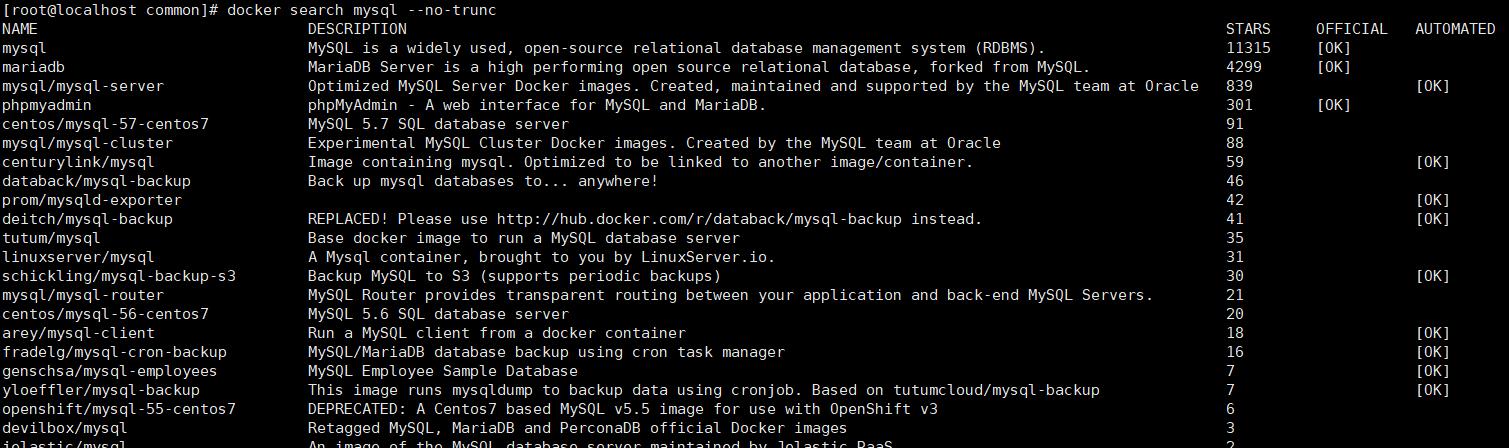Click the [OK] automated mark for schickling/mysql-backup-s3
Viewport: 1509px width, 448px height.
coord(1433,276)
